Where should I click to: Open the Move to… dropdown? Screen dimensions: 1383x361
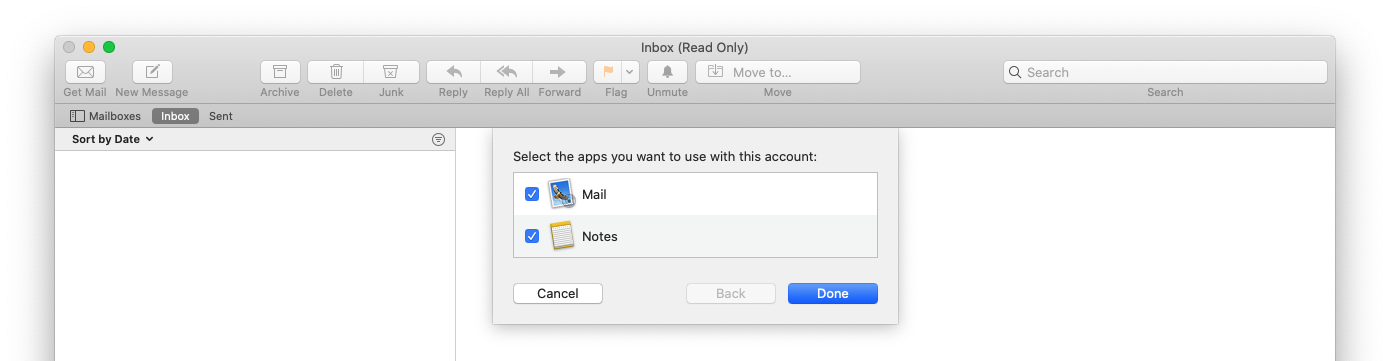pos(778,72)
